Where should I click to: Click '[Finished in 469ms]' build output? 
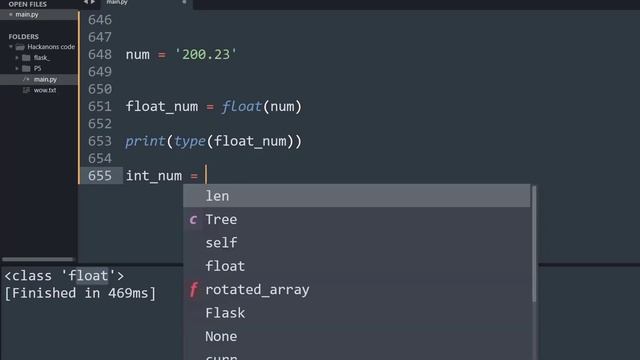coord(80,293)
